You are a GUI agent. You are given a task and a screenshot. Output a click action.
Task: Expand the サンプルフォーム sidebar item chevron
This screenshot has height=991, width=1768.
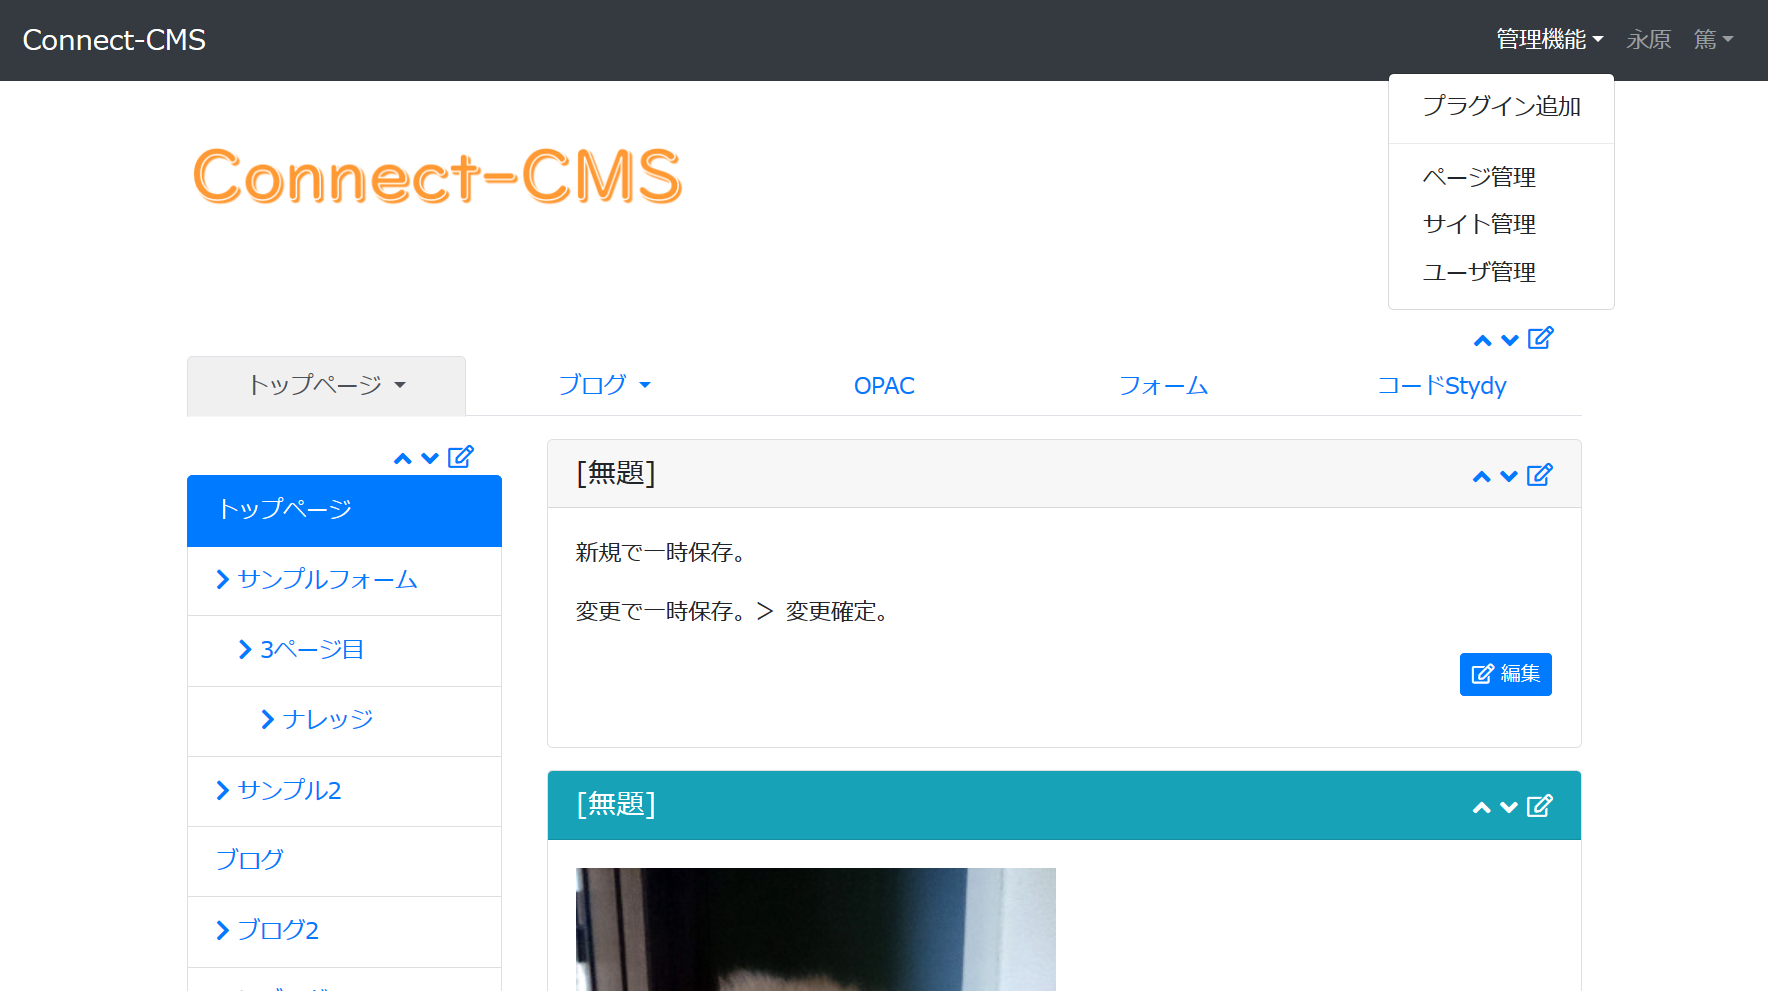pos(222,579)
